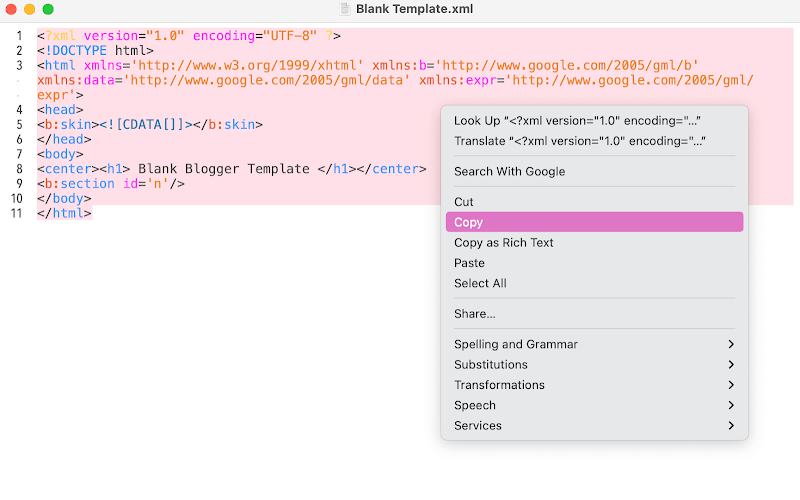Click the </html> closing tag

[64, 214]
